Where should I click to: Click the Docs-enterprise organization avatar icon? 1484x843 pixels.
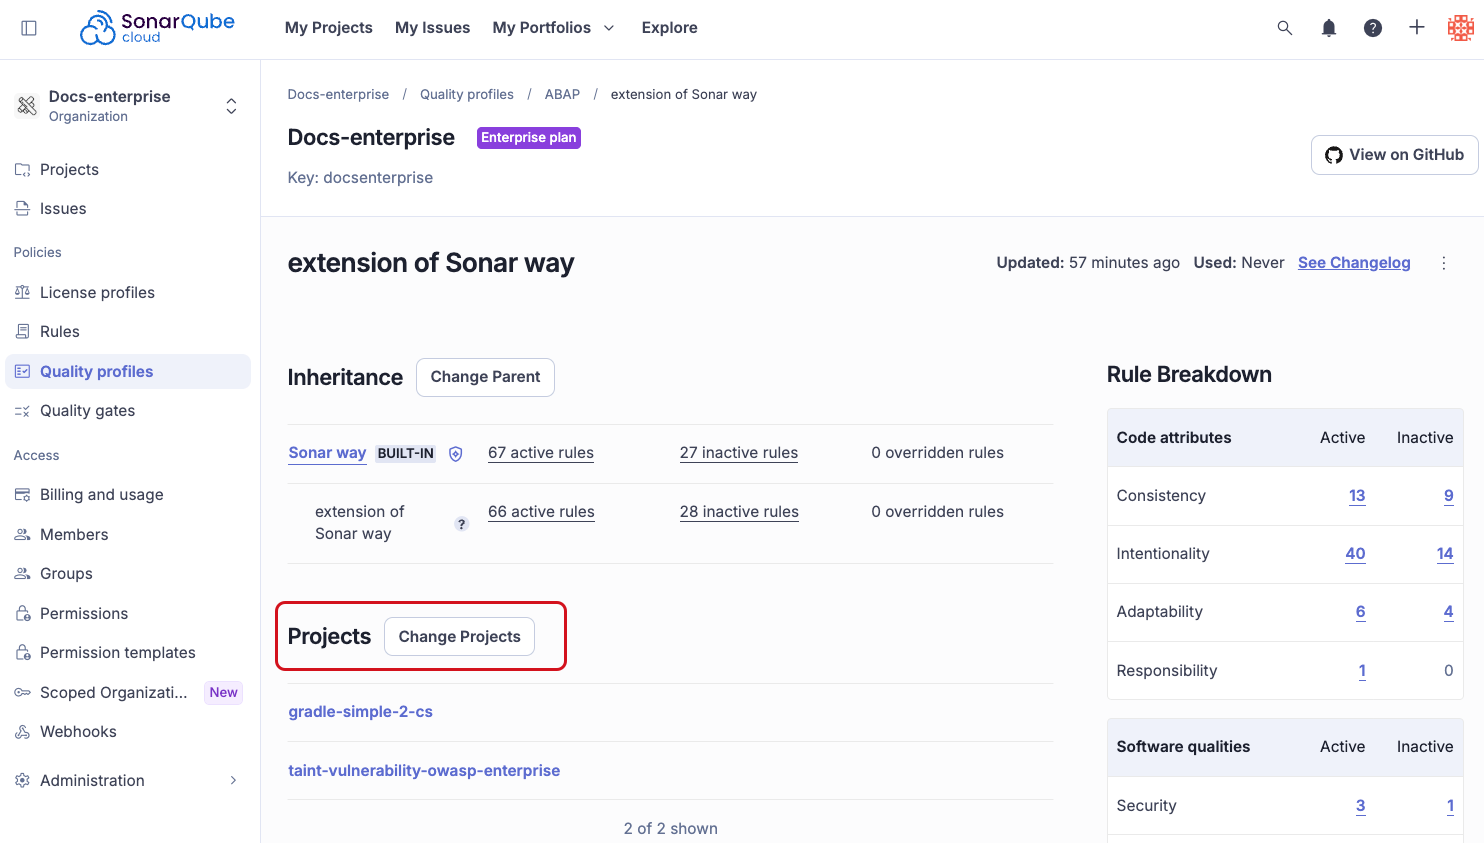tap(27, 106)
